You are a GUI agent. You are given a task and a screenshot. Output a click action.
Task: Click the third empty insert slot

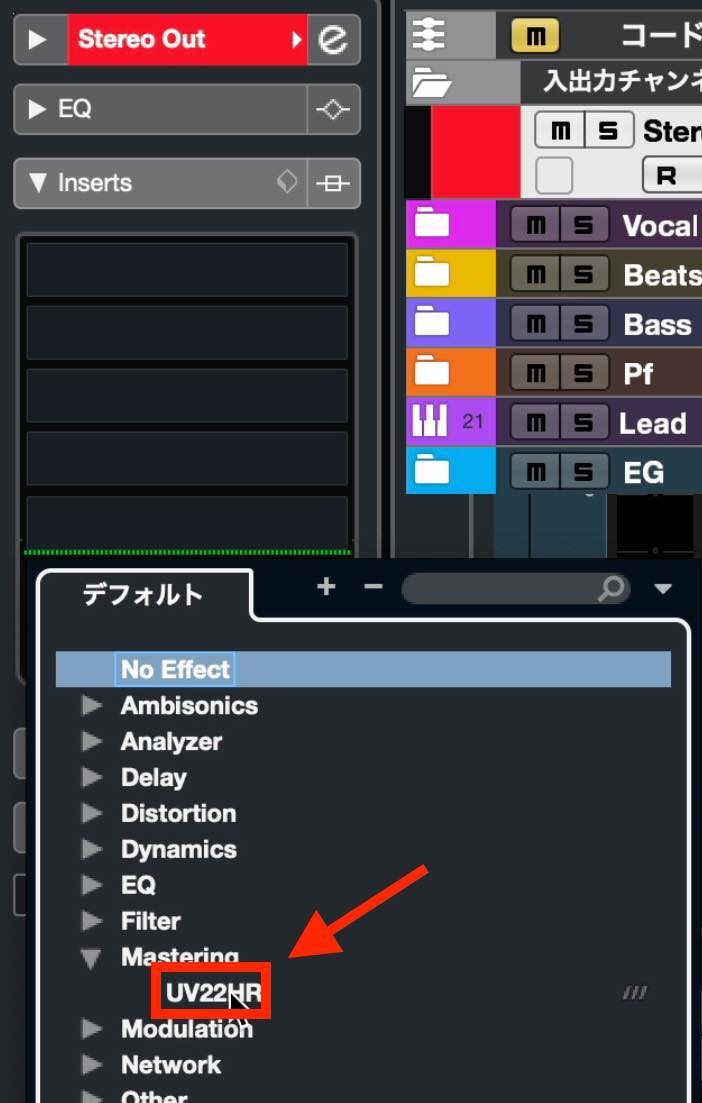[x=187, y=396]
